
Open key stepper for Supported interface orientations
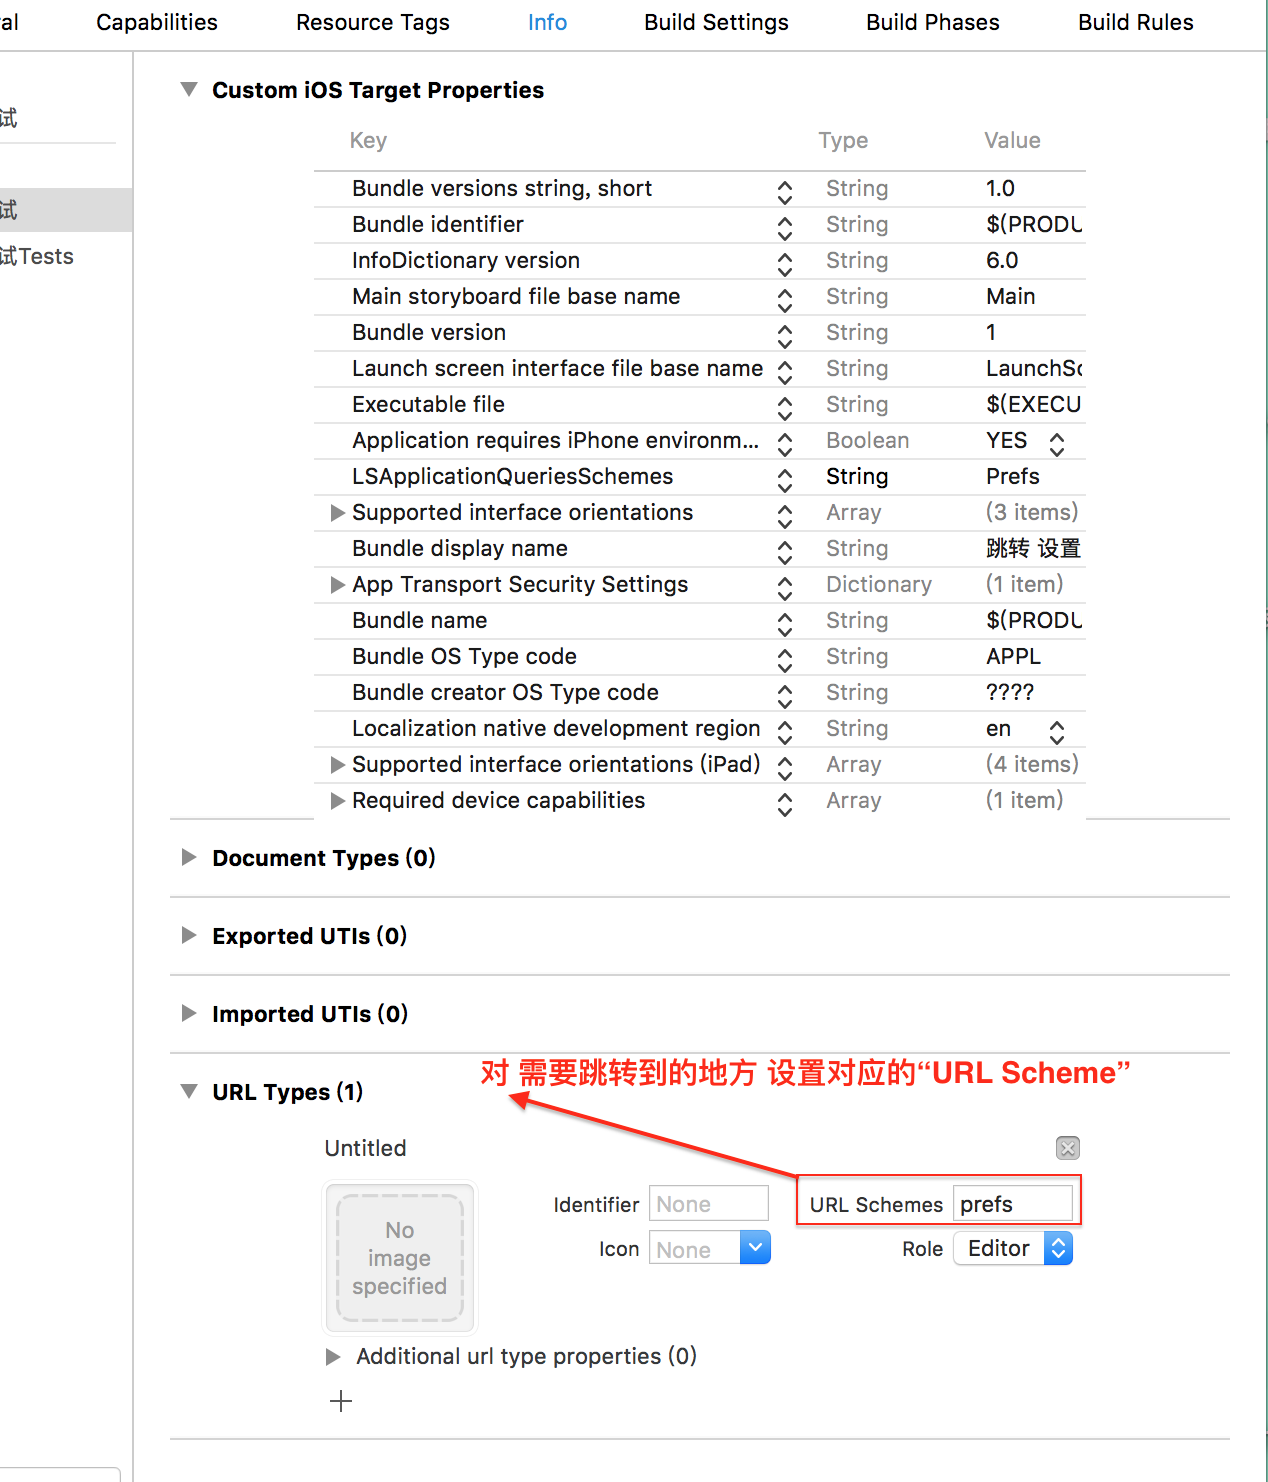coord(785,517)
